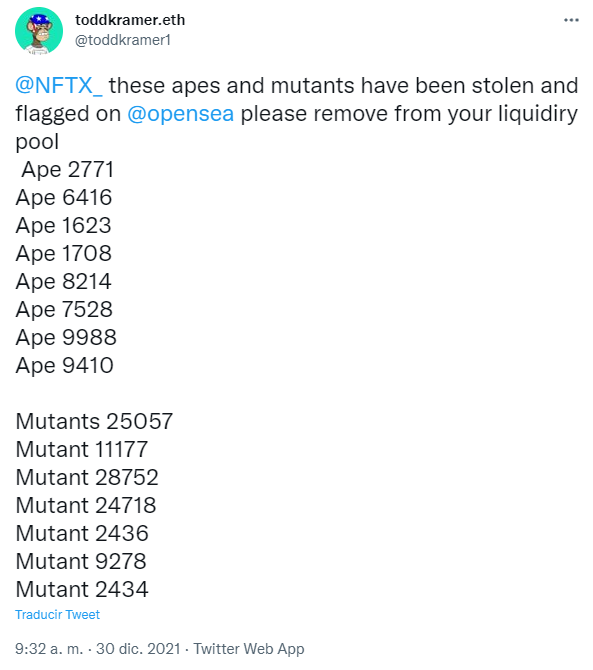Open the @NFTX_ mention

[x=59, y=85]
